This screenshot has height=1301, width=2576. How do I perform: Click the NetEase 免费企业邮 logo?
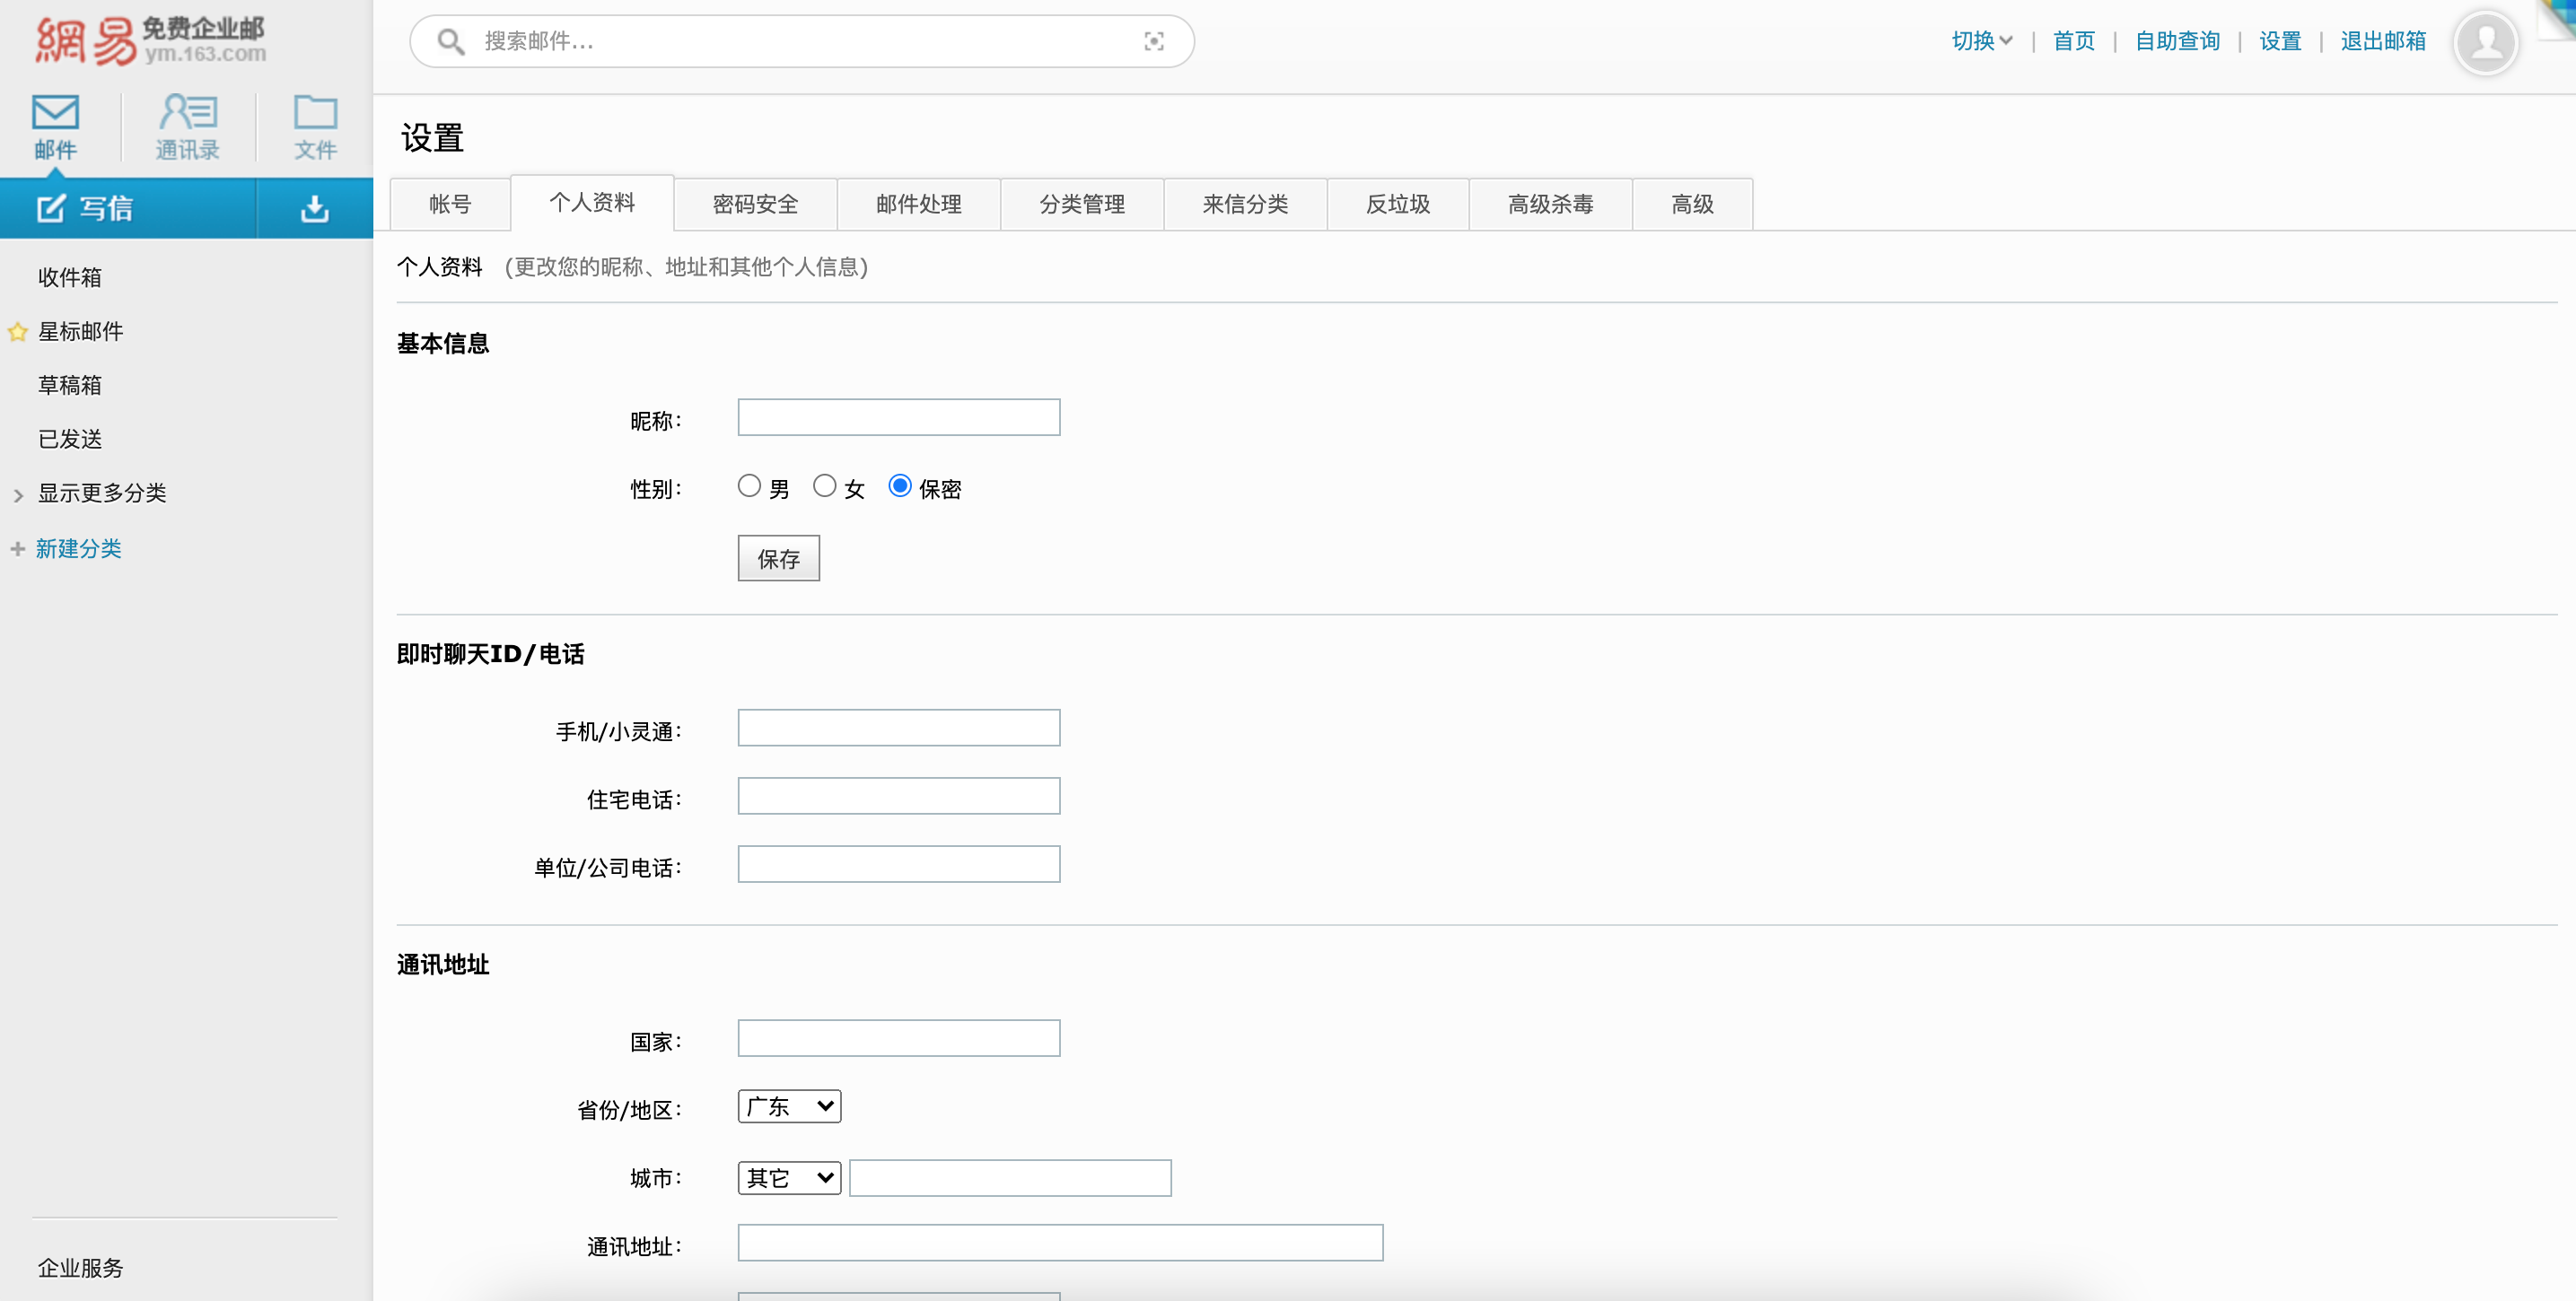pyautogui.click(x=150, y=41)
